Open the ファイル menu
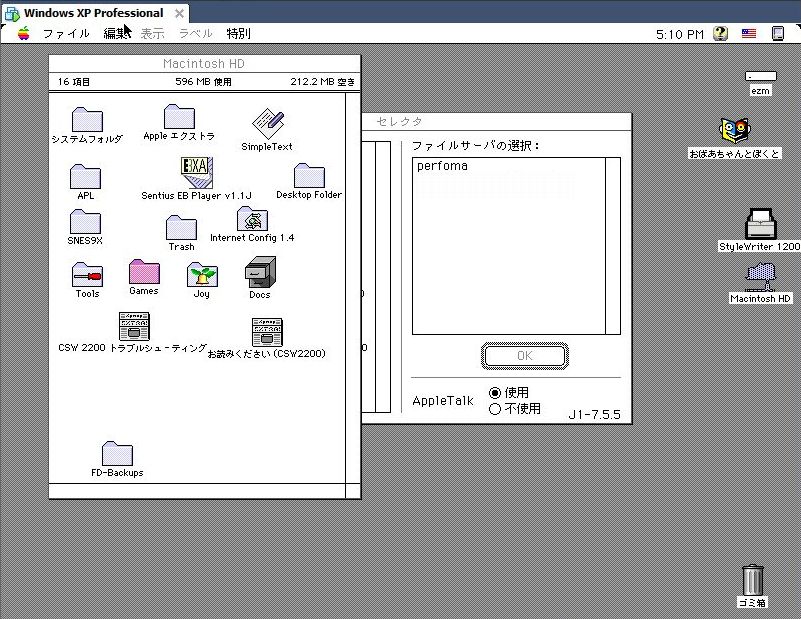Image resolution: width=801 pixels, height=619 pixels. 66,34
